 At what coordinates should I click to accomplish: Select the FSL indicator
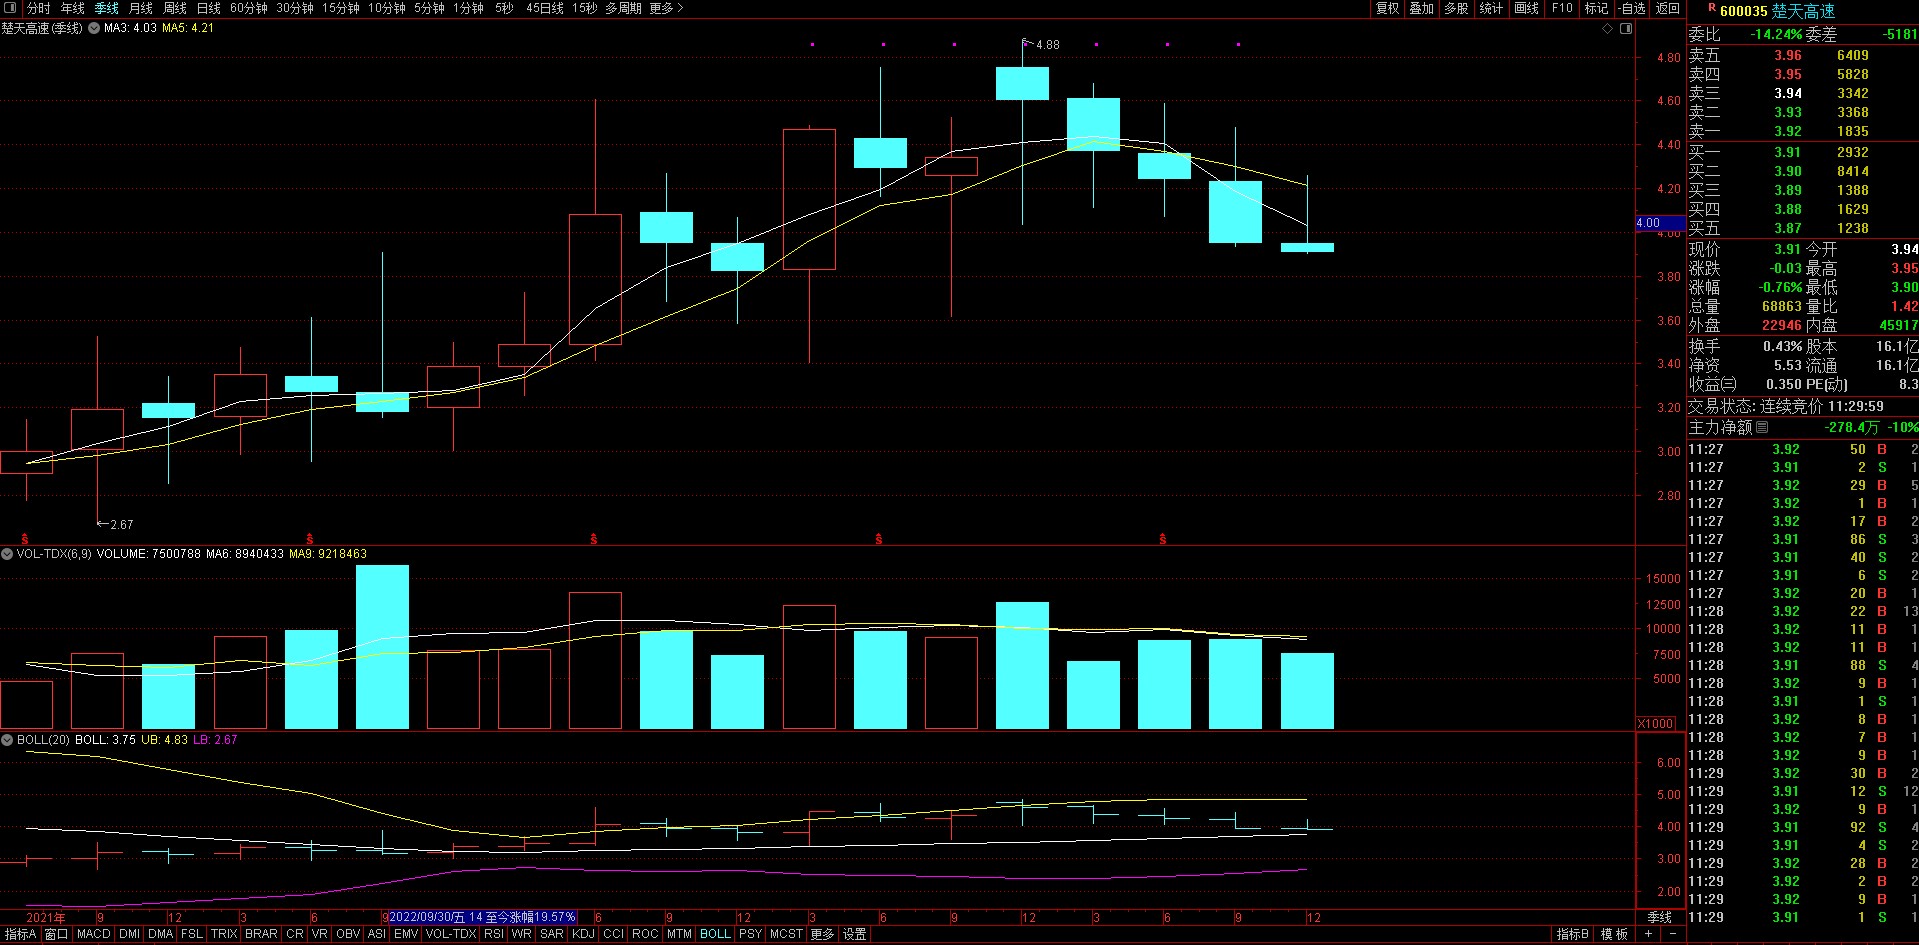click(191, 934)
